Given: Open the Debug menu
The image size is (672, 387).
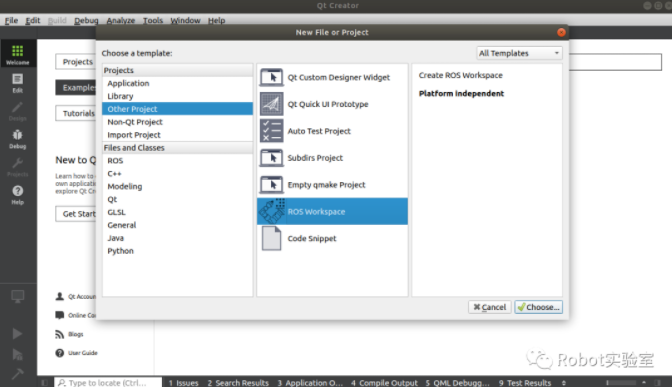Looking at the screenshot, I should coord(86,20).
